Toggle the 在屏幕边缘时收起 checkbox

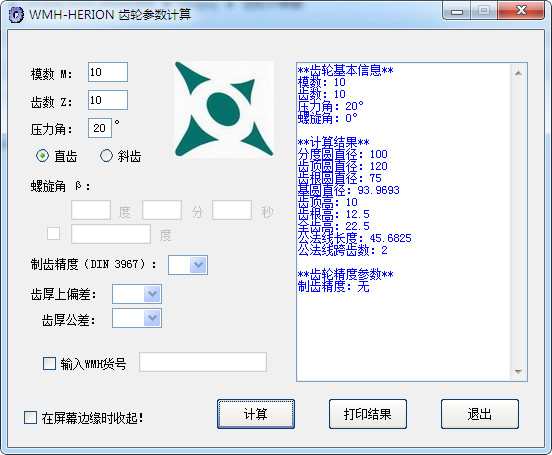pos(30,418)
